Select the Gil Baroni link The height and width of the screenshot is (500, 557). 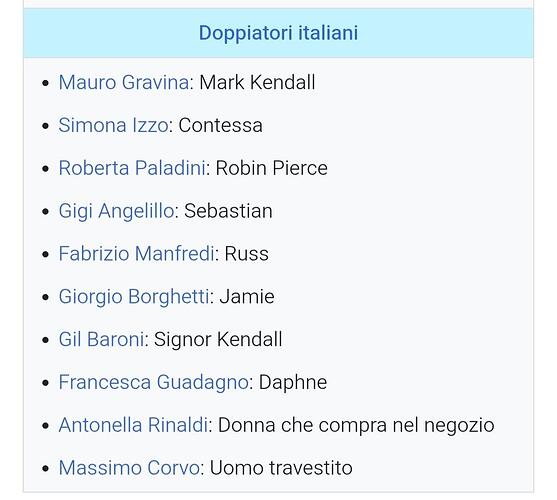[x=101, y=339]
